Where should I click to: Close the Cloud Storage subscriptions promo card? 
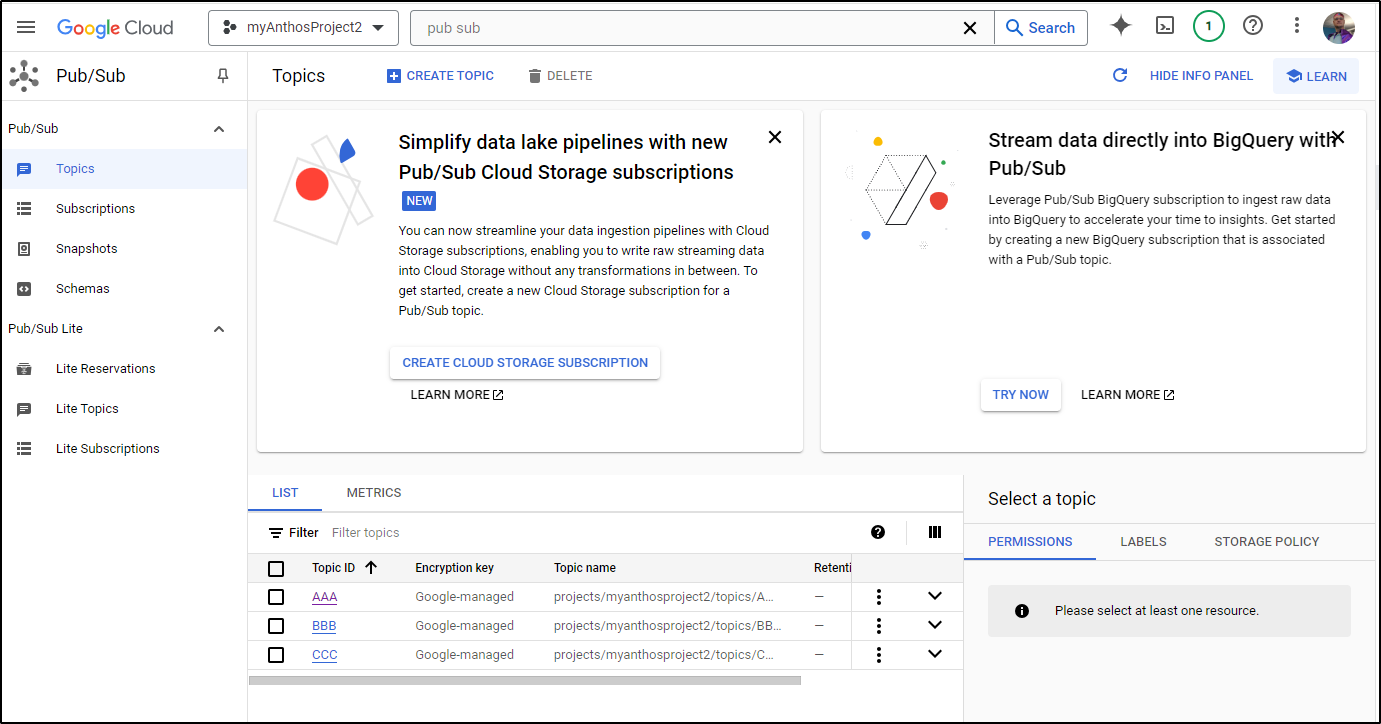pyautogui.click(x=775, y=137)
